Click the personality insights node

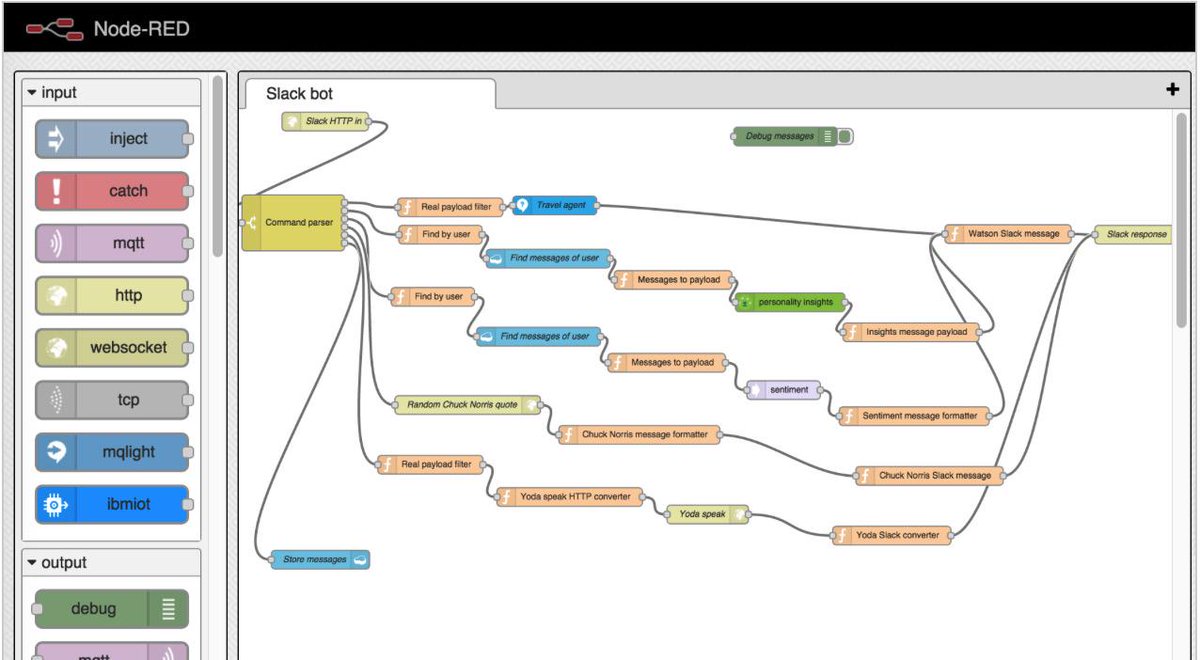(x=790, y=301)
